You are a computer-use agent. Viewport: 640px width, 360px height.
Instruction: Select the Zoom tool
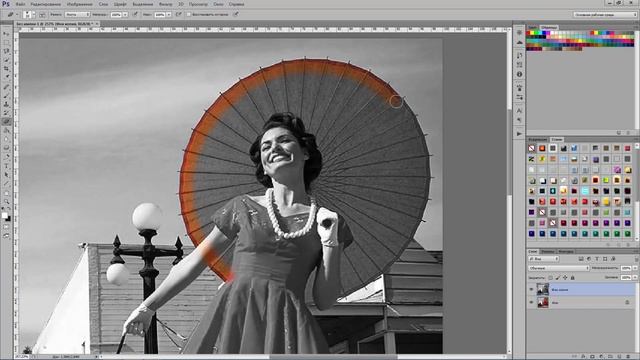click(6, 202)
